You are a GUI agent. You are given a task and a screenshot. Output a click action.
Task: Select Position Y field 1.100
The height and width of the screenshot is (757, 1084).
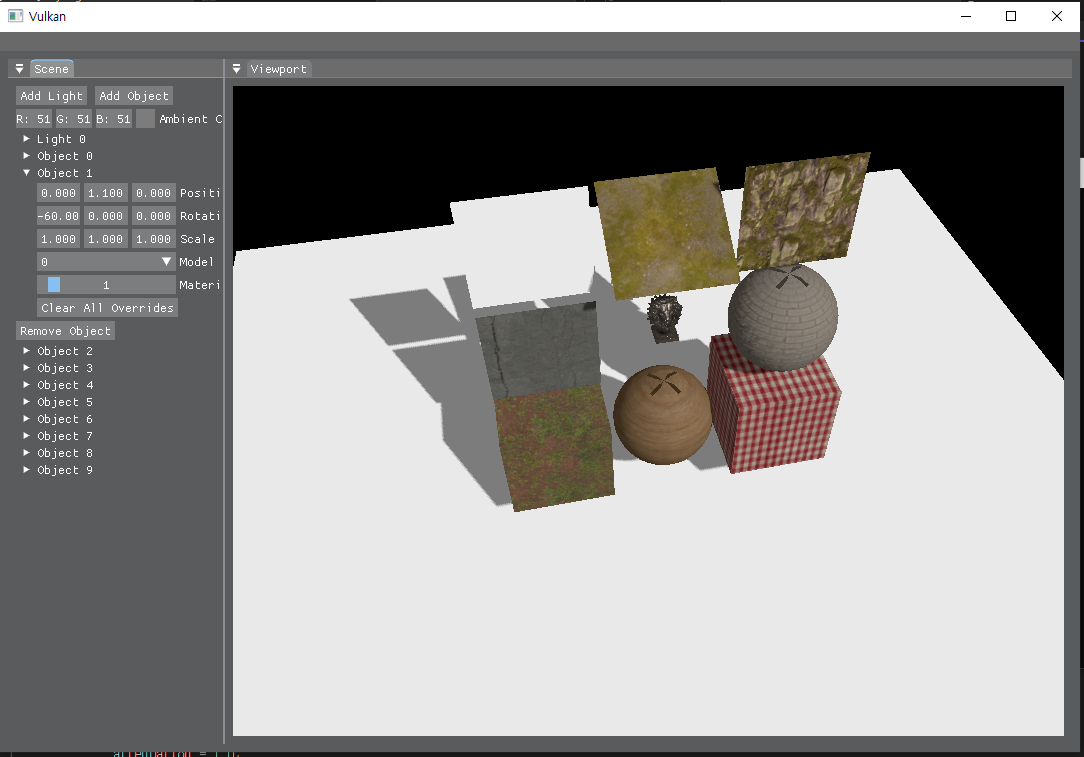pyautogui.click(x=106, y=193)
